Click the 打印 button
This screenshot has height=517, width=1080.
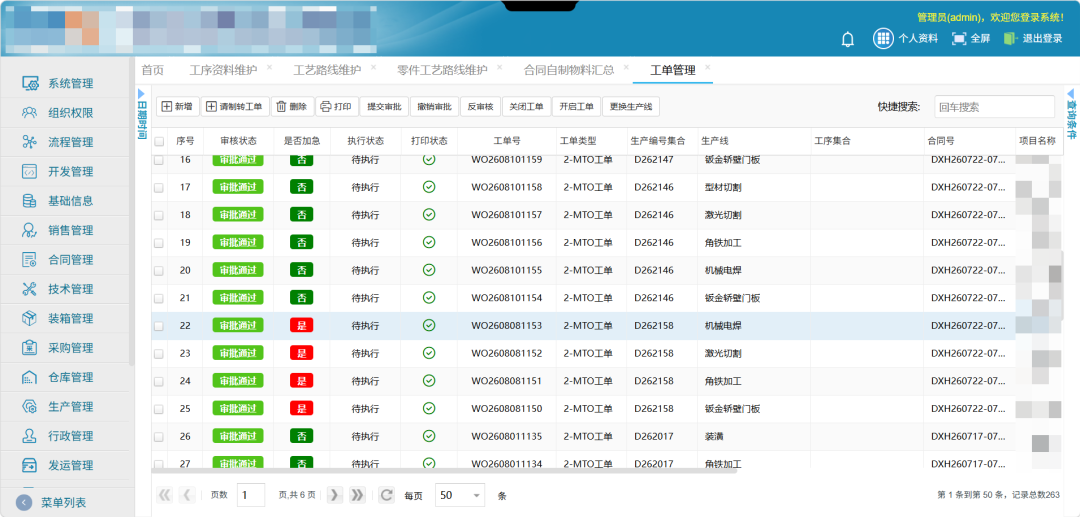pos(336,107)
